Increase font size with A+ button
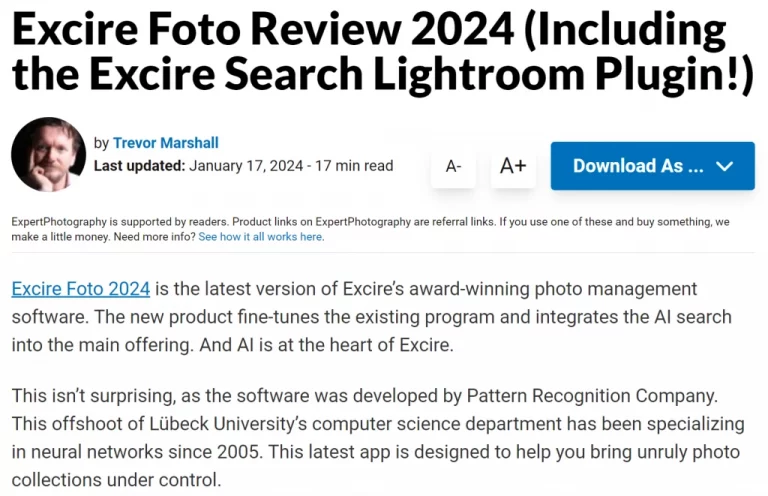The width and height of the screenshot is (768, 496). point(513,166)
